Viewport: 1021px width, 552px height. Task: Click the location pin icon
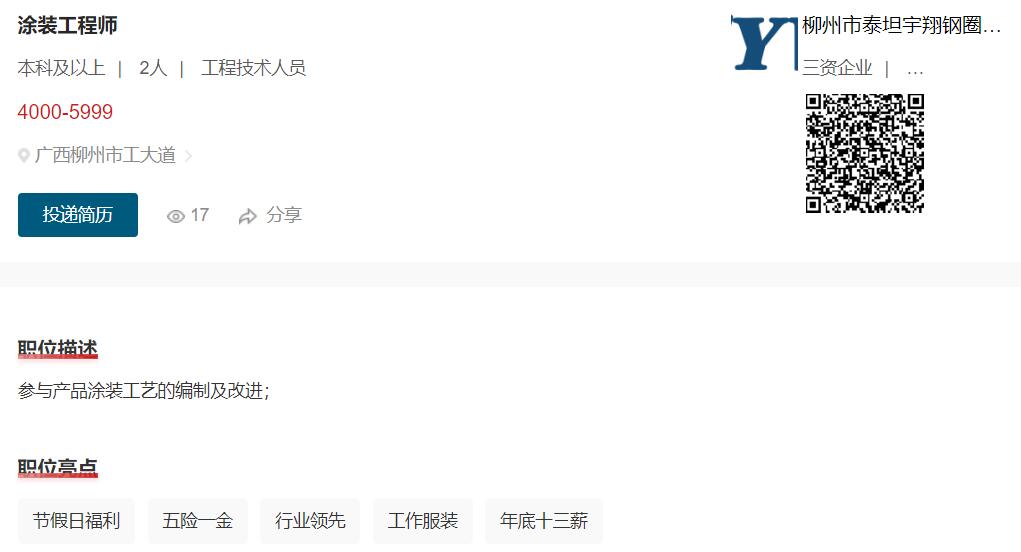(x=24, y=156)
